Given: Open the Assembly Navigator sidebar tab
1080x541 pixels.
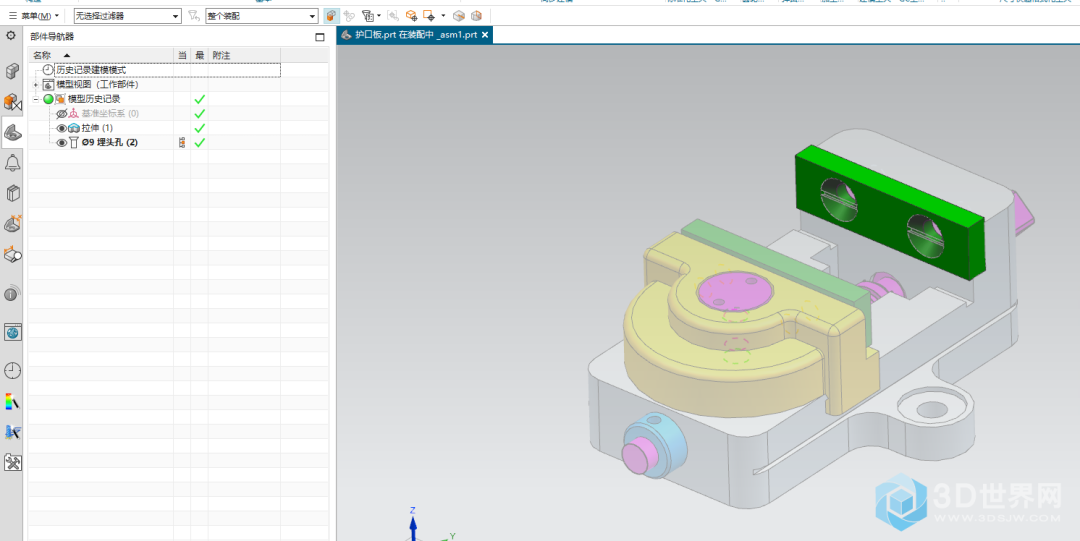Looking at the screenshot, I should [x=13, y=71].
